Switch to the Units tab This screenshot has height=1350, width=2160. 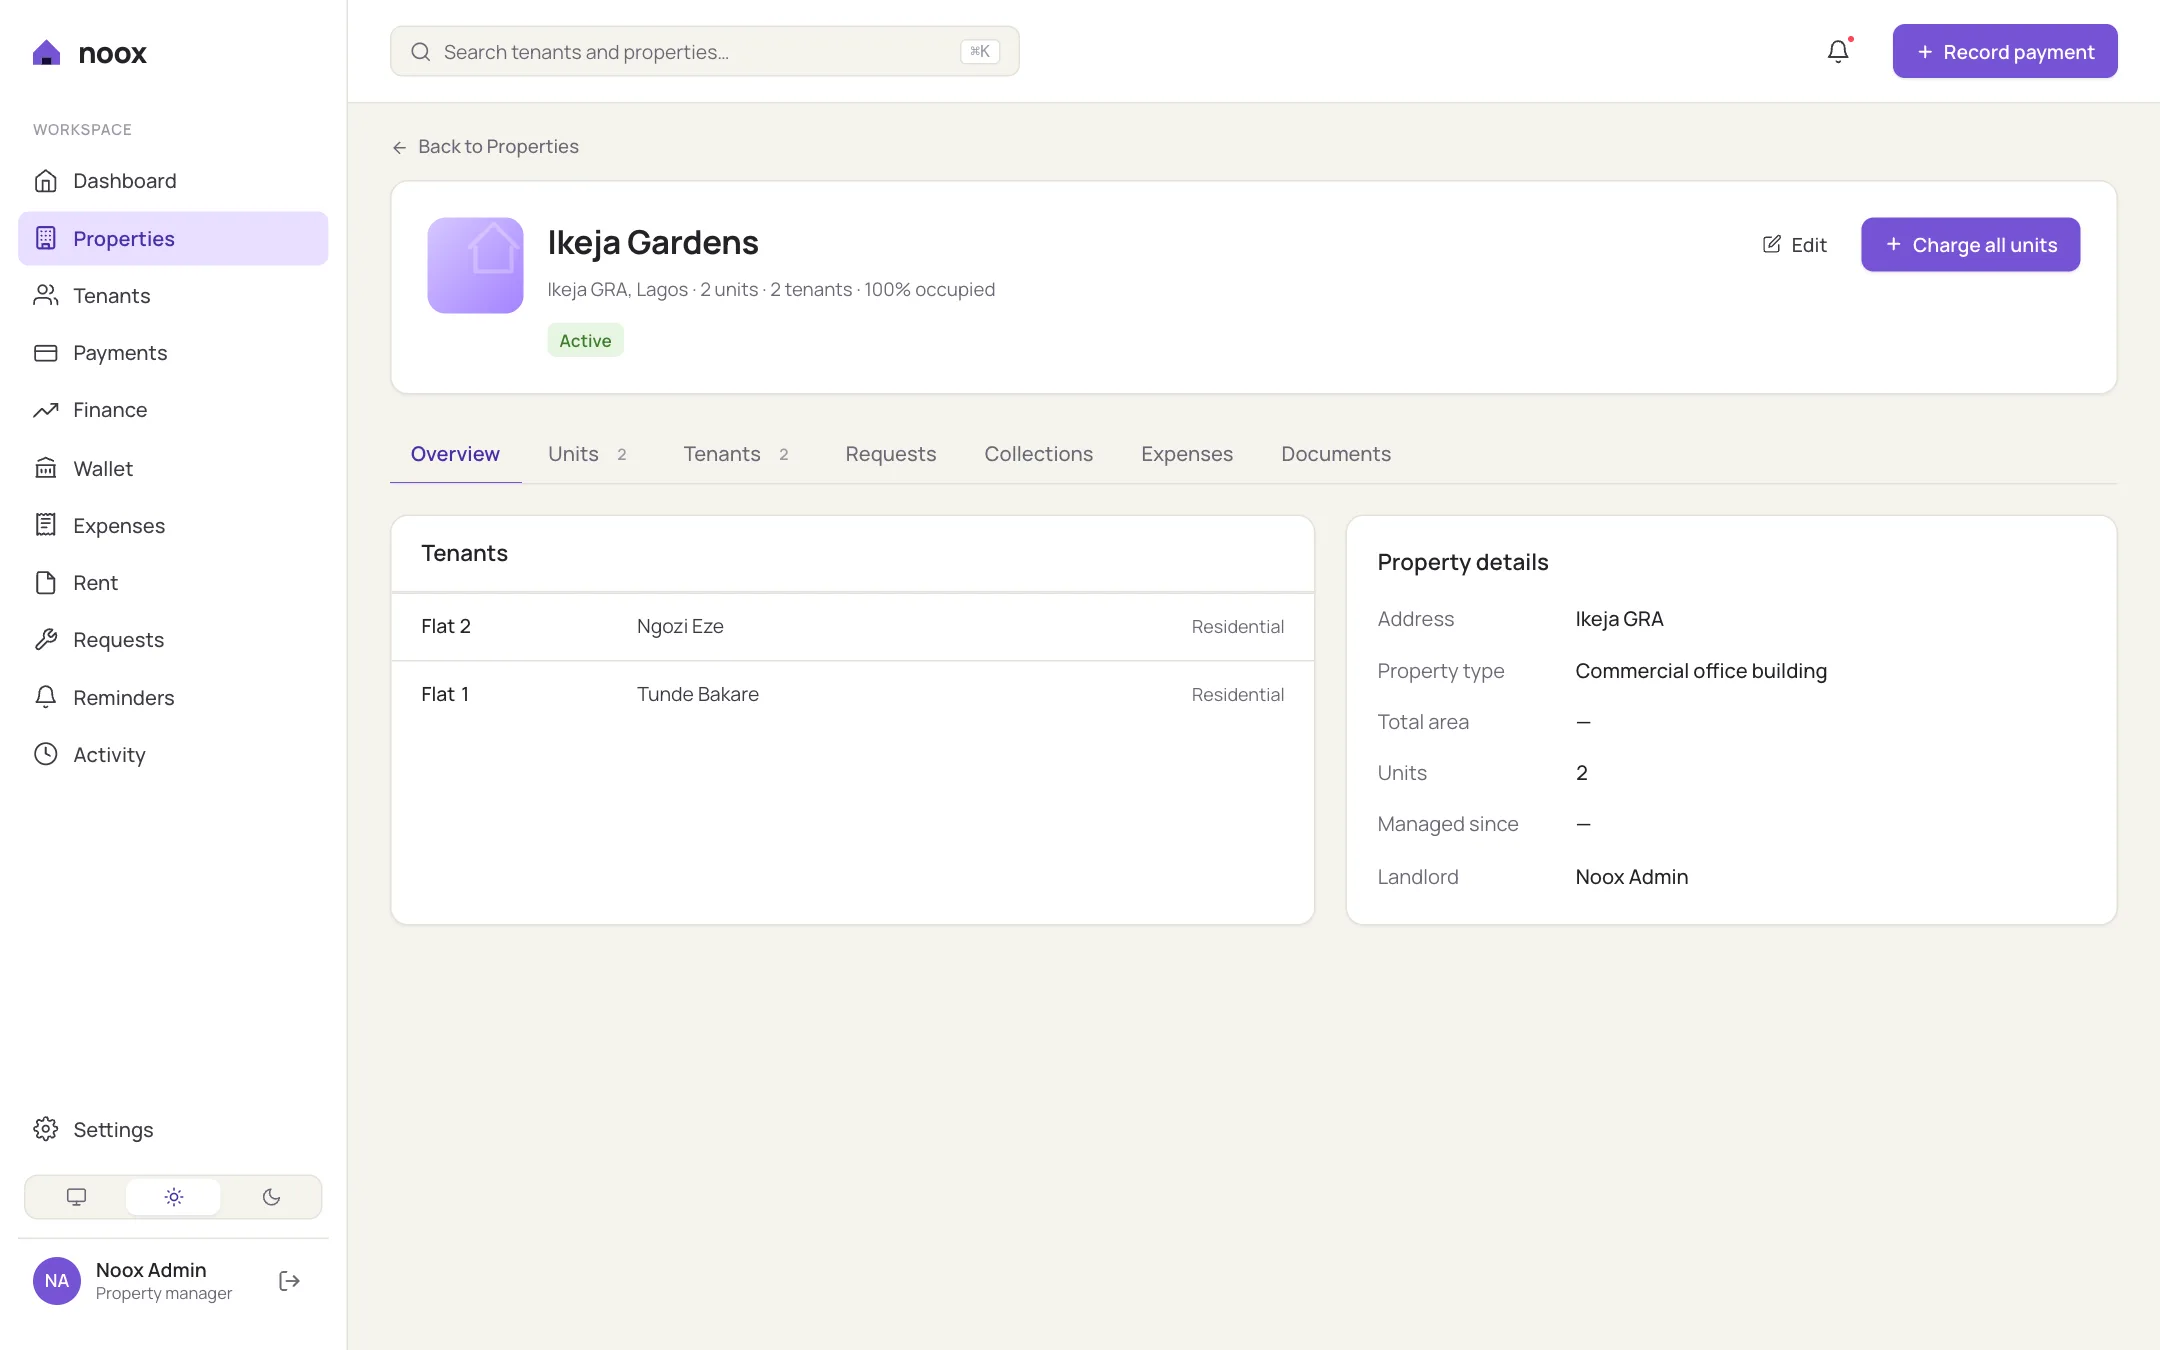coord(587,454)
